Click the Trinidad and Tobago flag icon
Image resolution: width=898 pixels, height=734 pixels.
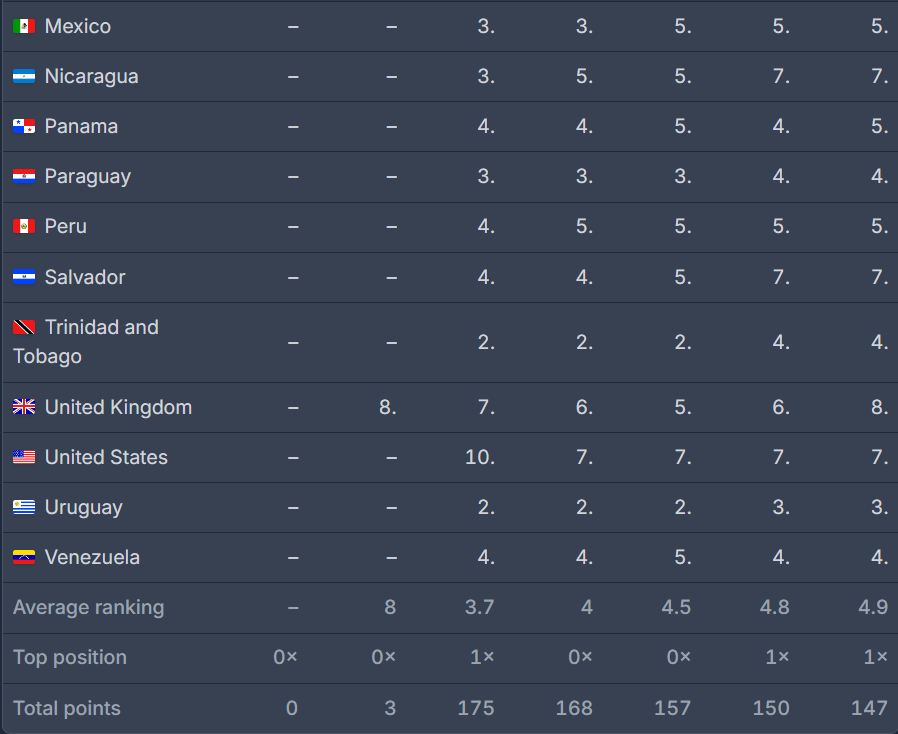[24, 328]
